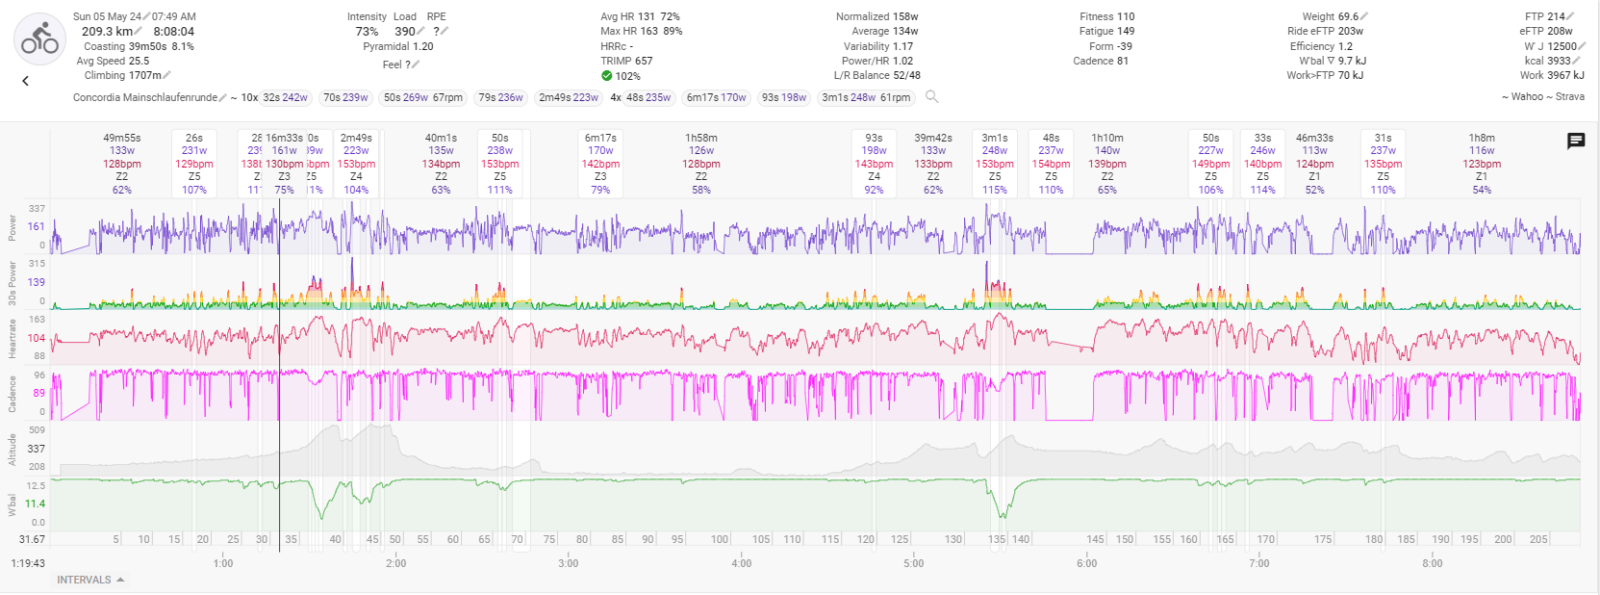Click the Pyramidal 1.20 value
The width and height of the screenshot is (1600, 595).
398,46
